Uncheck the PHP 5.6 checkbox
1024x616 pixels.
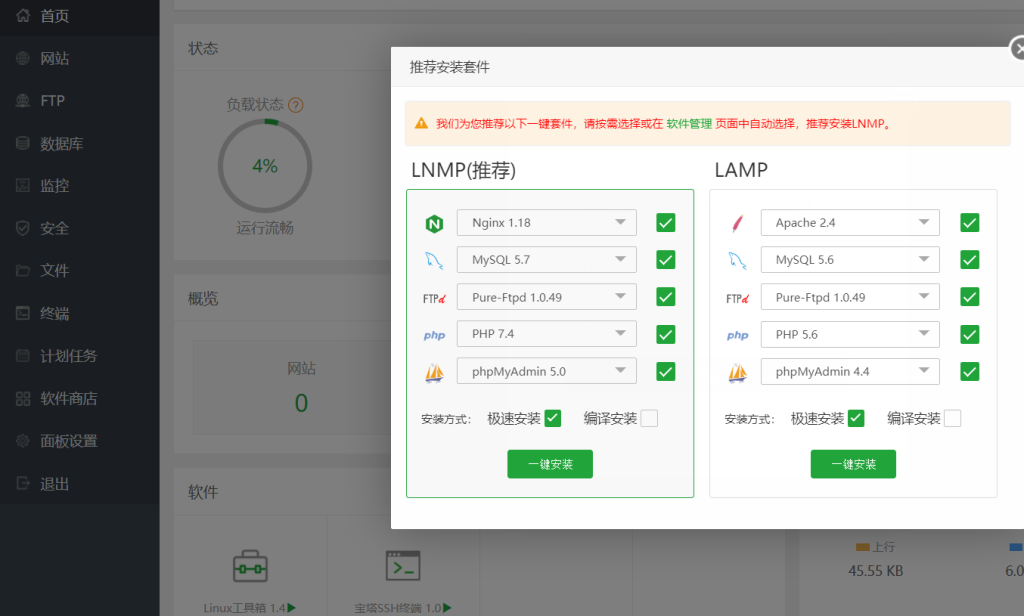970,334
